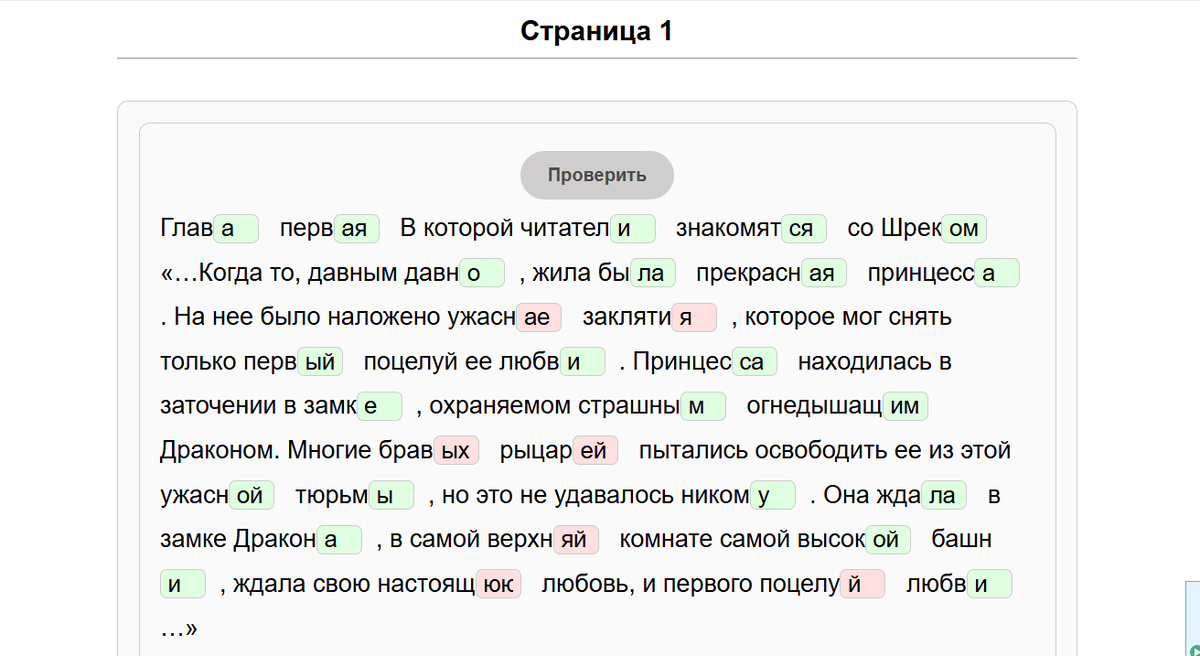Select the 'ом' field after 'Шрек'
This screenshot has width=1200, height=656.
[964, 229]
